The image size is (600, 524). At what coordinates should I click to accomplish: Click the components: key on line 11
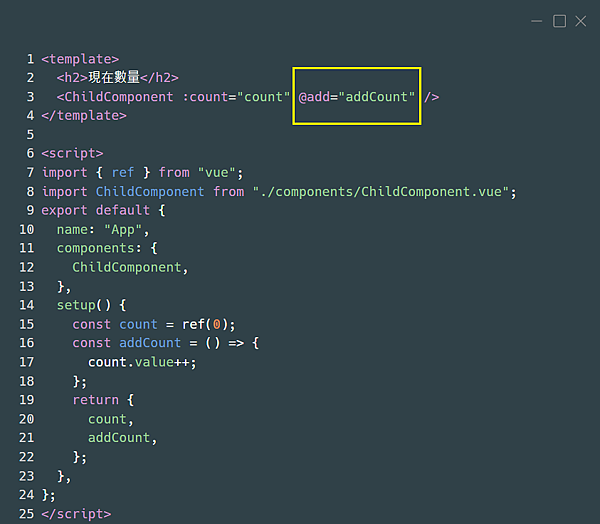(x=99, y=248)
